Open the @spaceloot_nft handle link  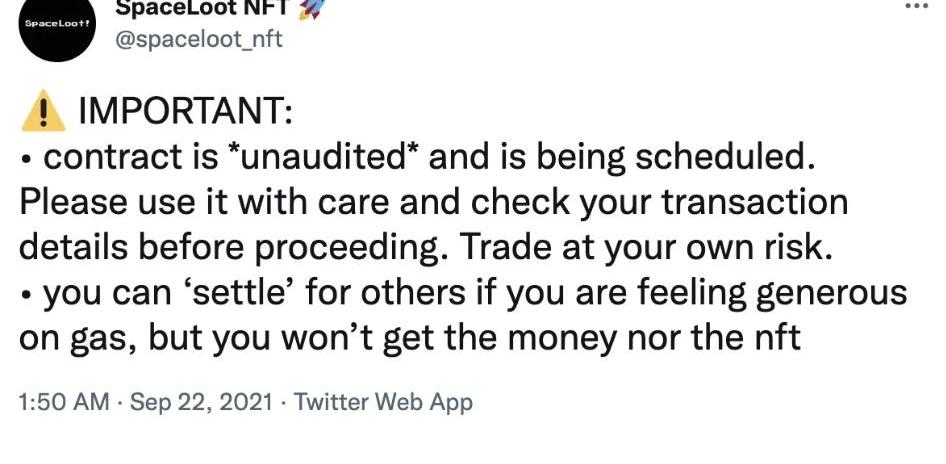pos(200,42)
